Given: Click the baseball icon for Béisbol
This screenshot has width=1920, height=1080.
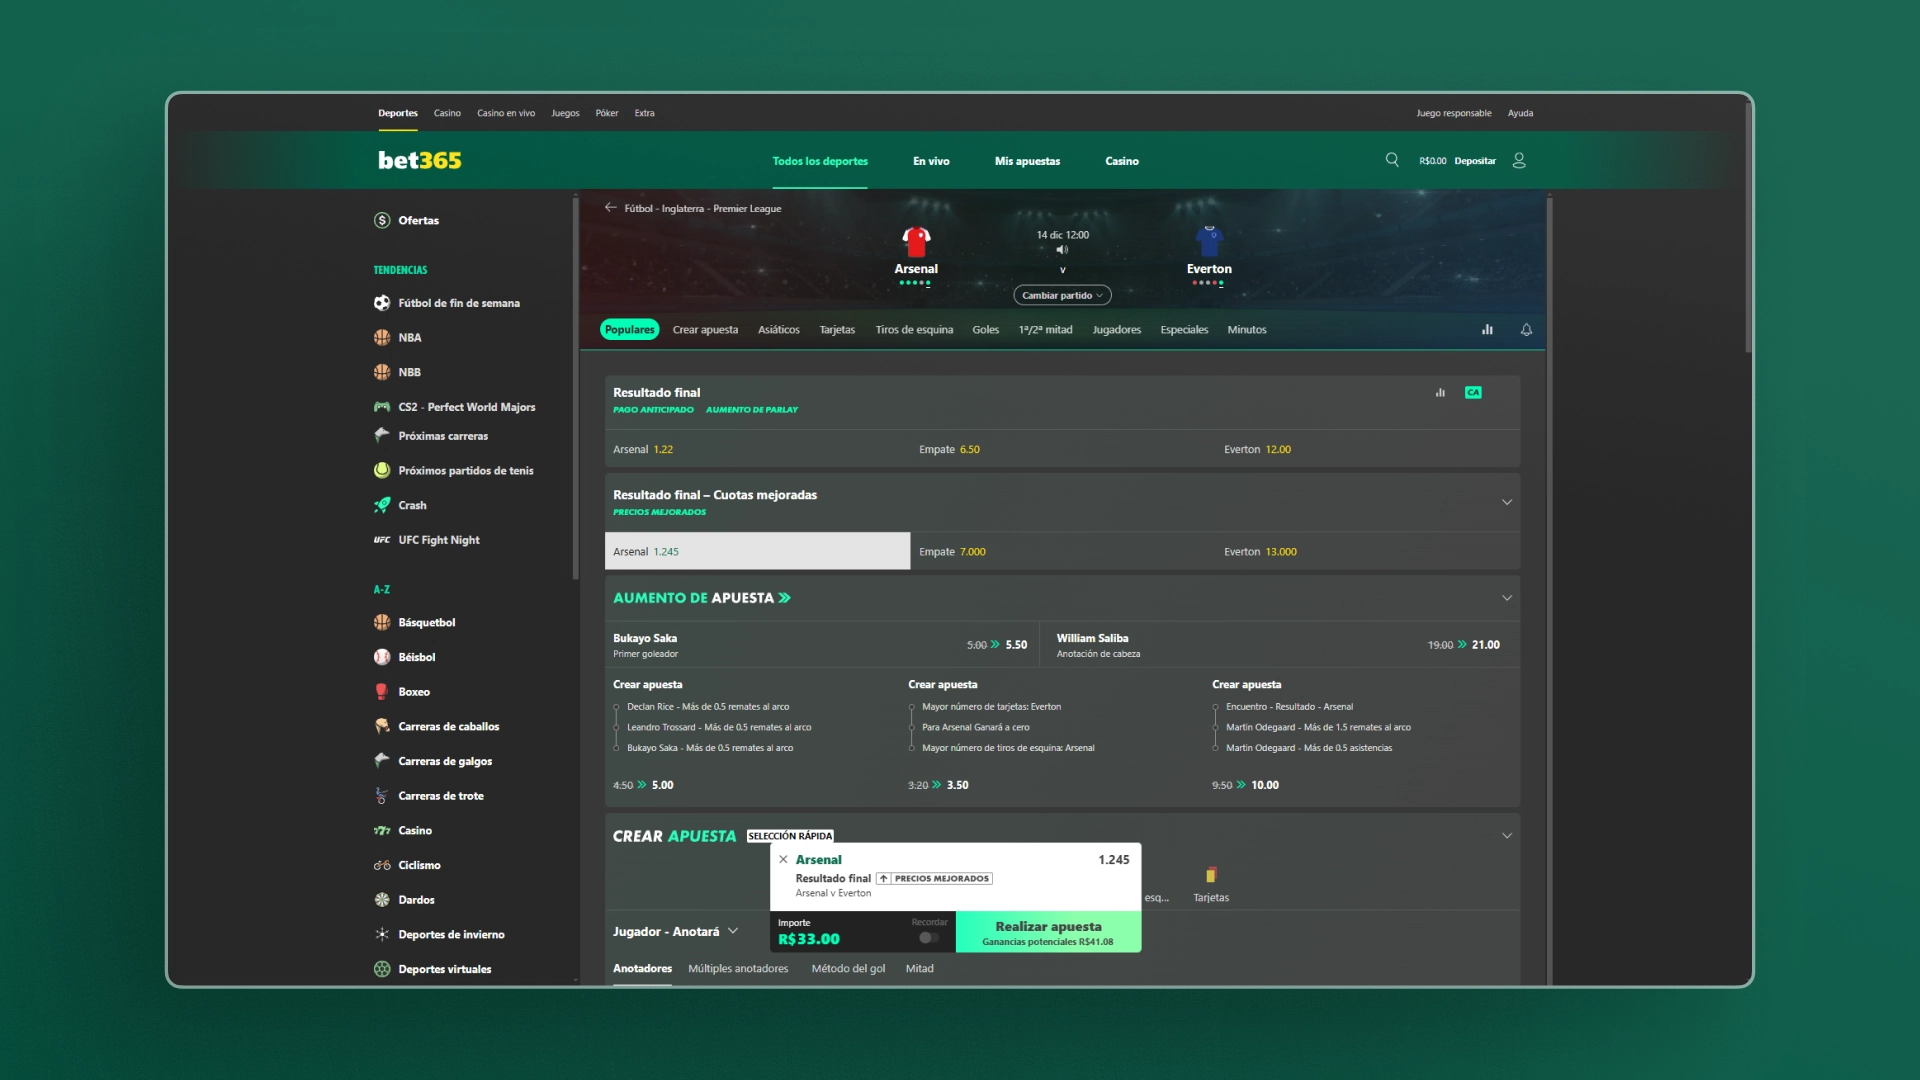Looking at the screenshot, I should click(382, 657).
